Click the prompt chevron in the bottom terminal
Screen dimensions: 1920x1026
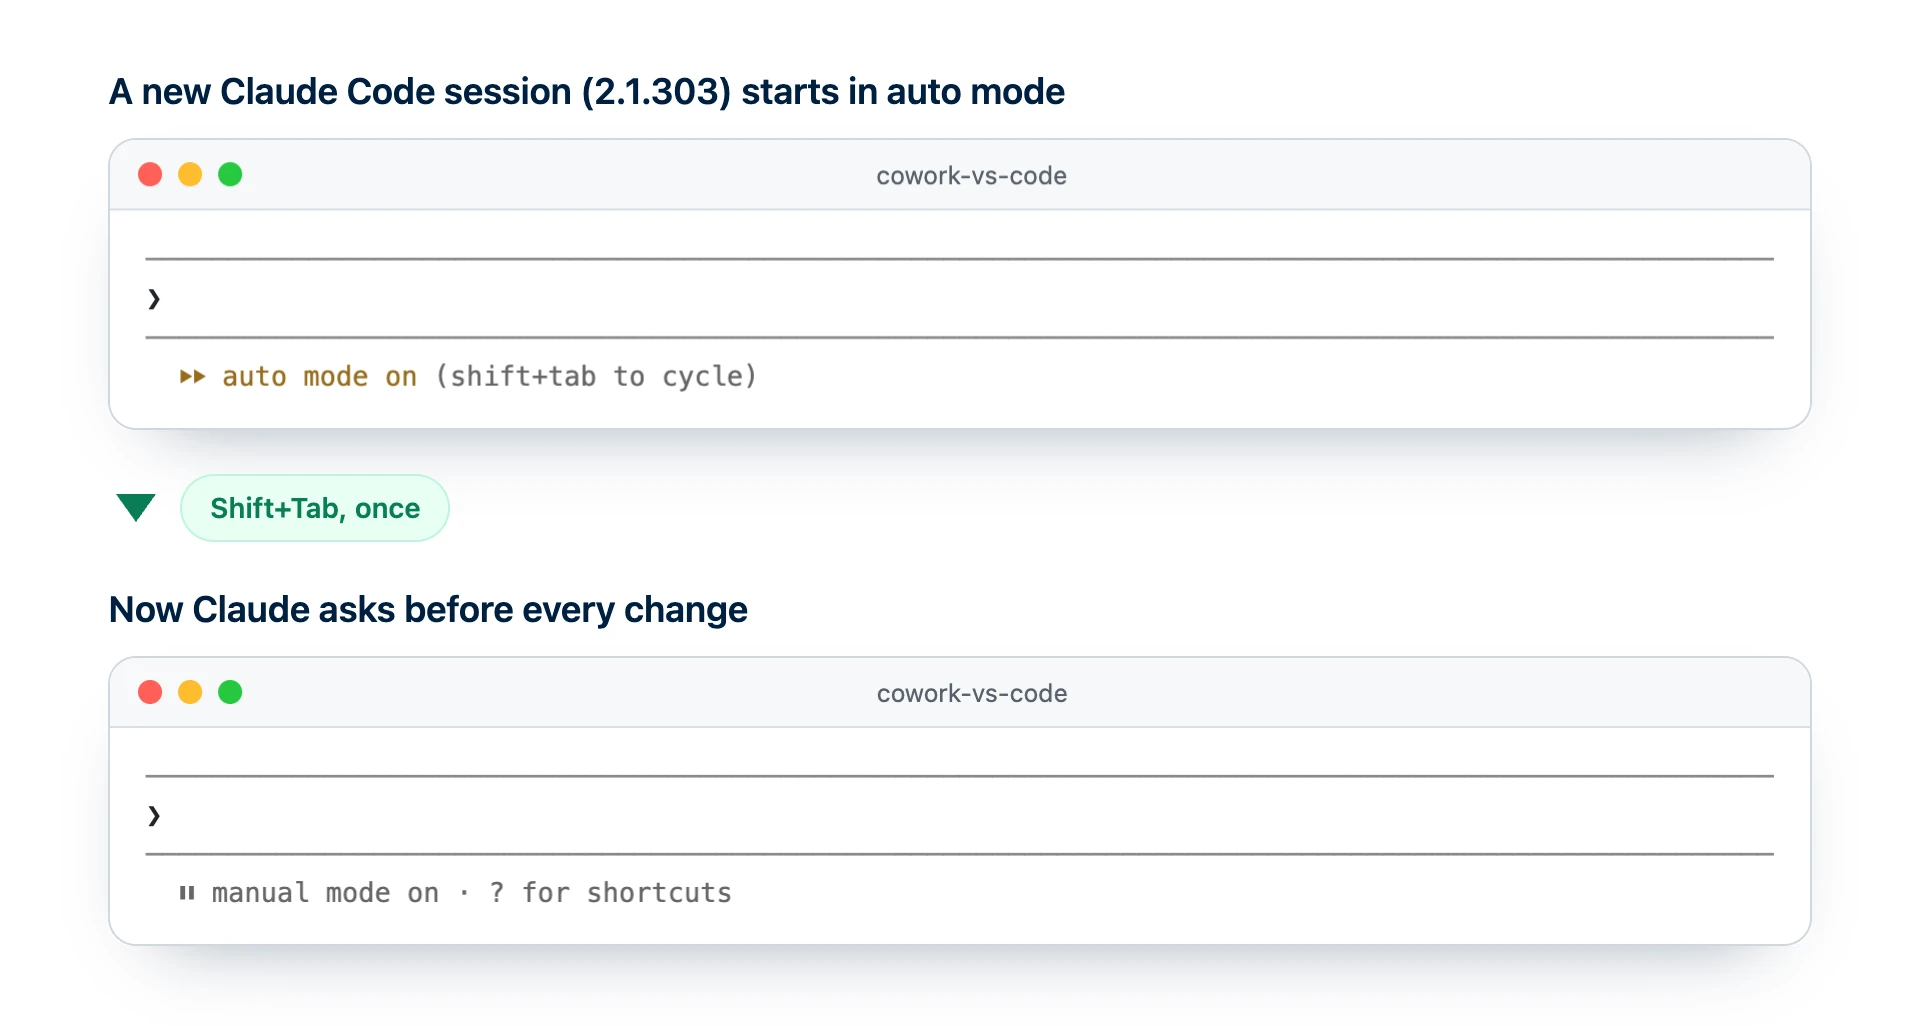pos(154,816)
